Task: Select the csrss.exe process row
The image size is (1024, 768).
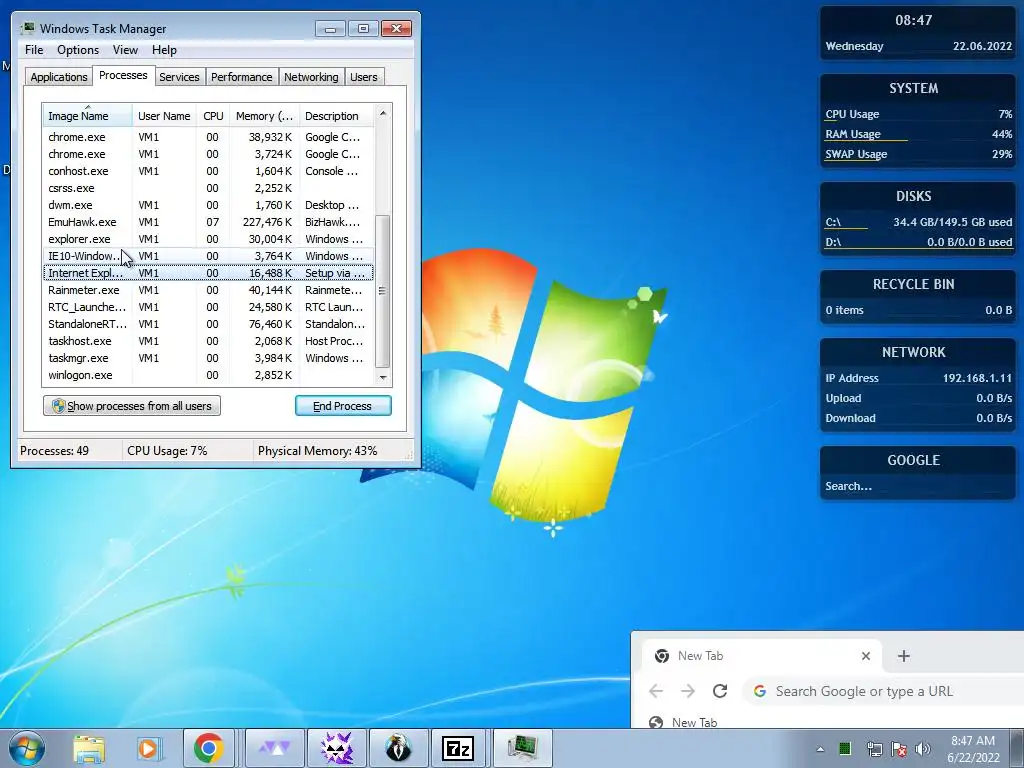Action: click(x=208, y=188)
